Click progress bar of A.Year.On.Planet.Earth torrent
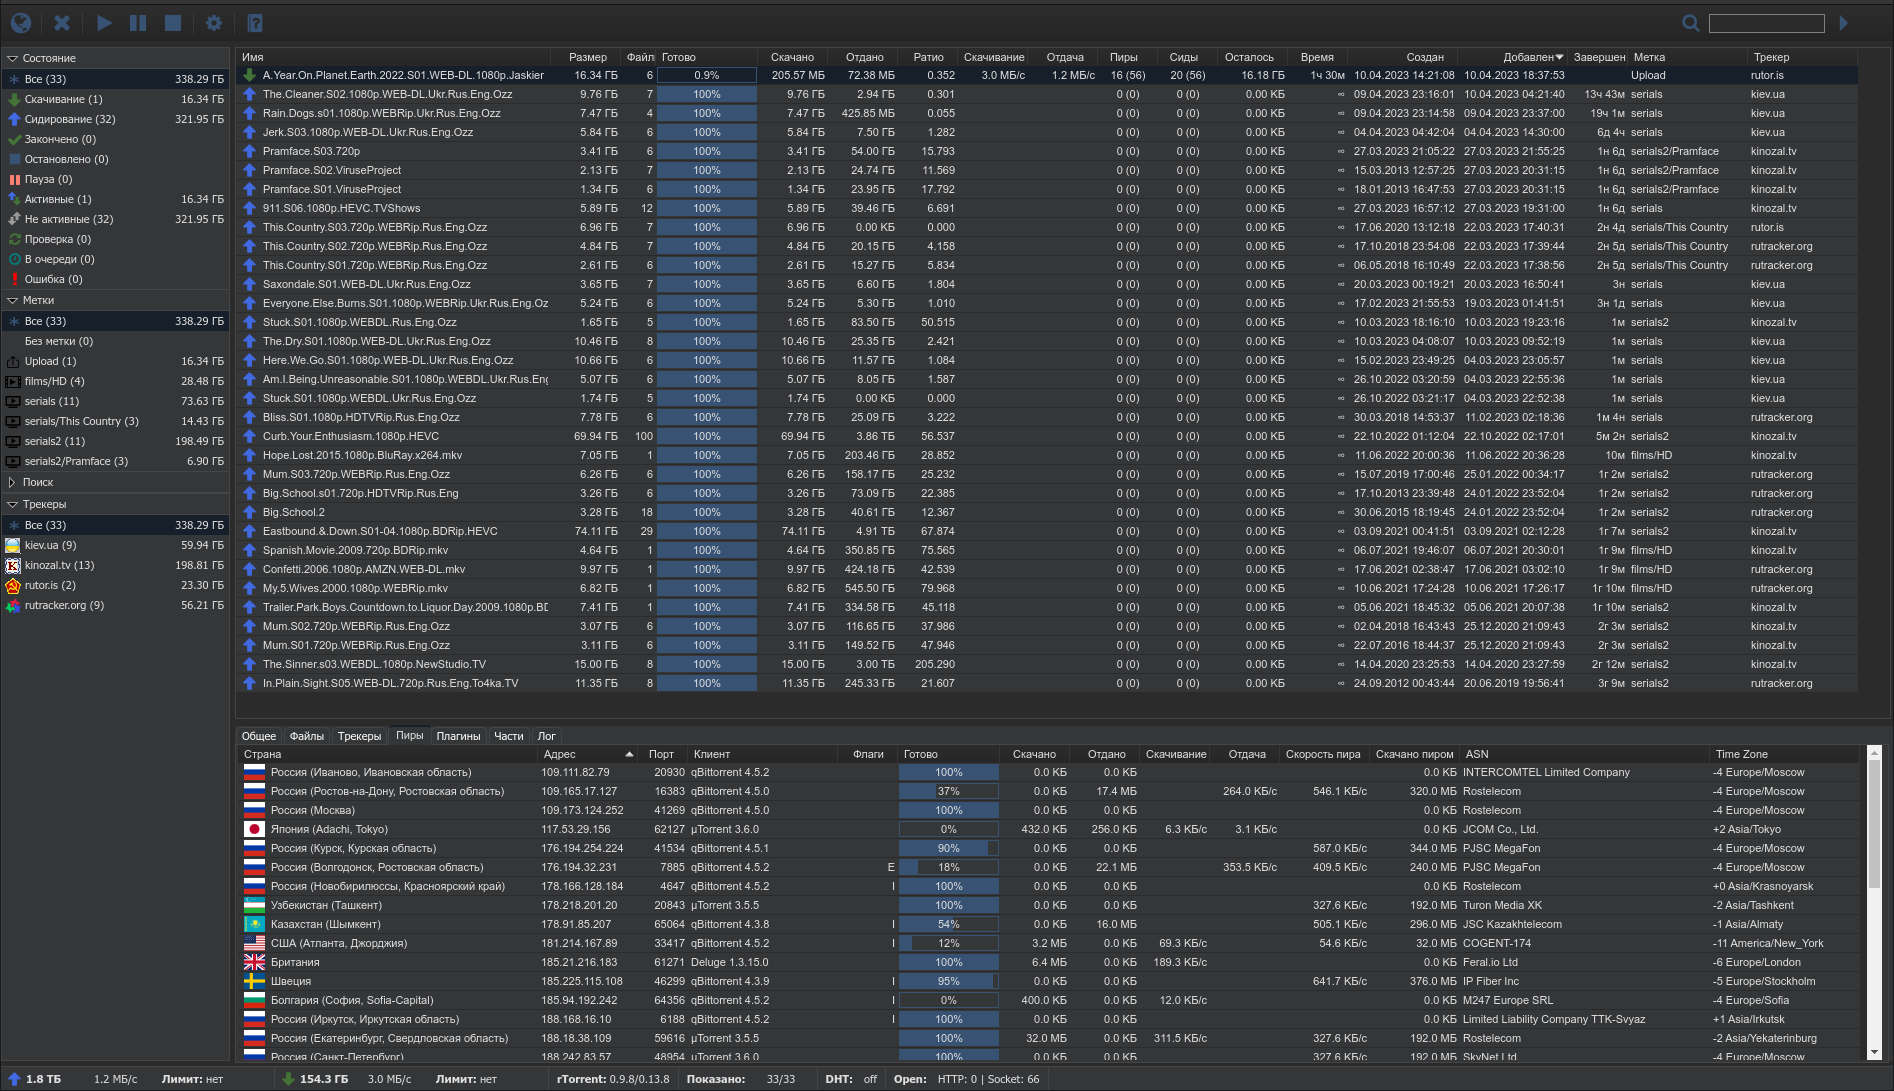 click(x=707, y=75)
